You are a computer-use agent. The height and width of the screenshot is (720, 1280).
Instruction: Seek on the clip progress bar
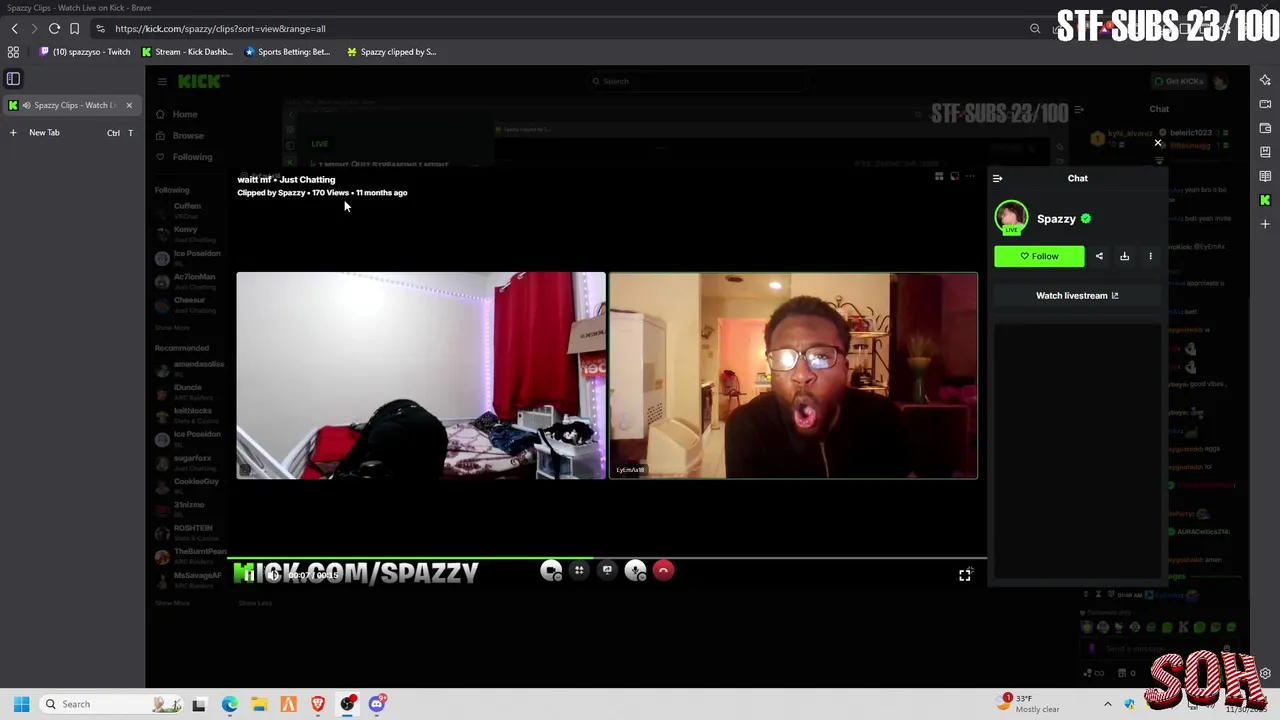tap(607, 558)
